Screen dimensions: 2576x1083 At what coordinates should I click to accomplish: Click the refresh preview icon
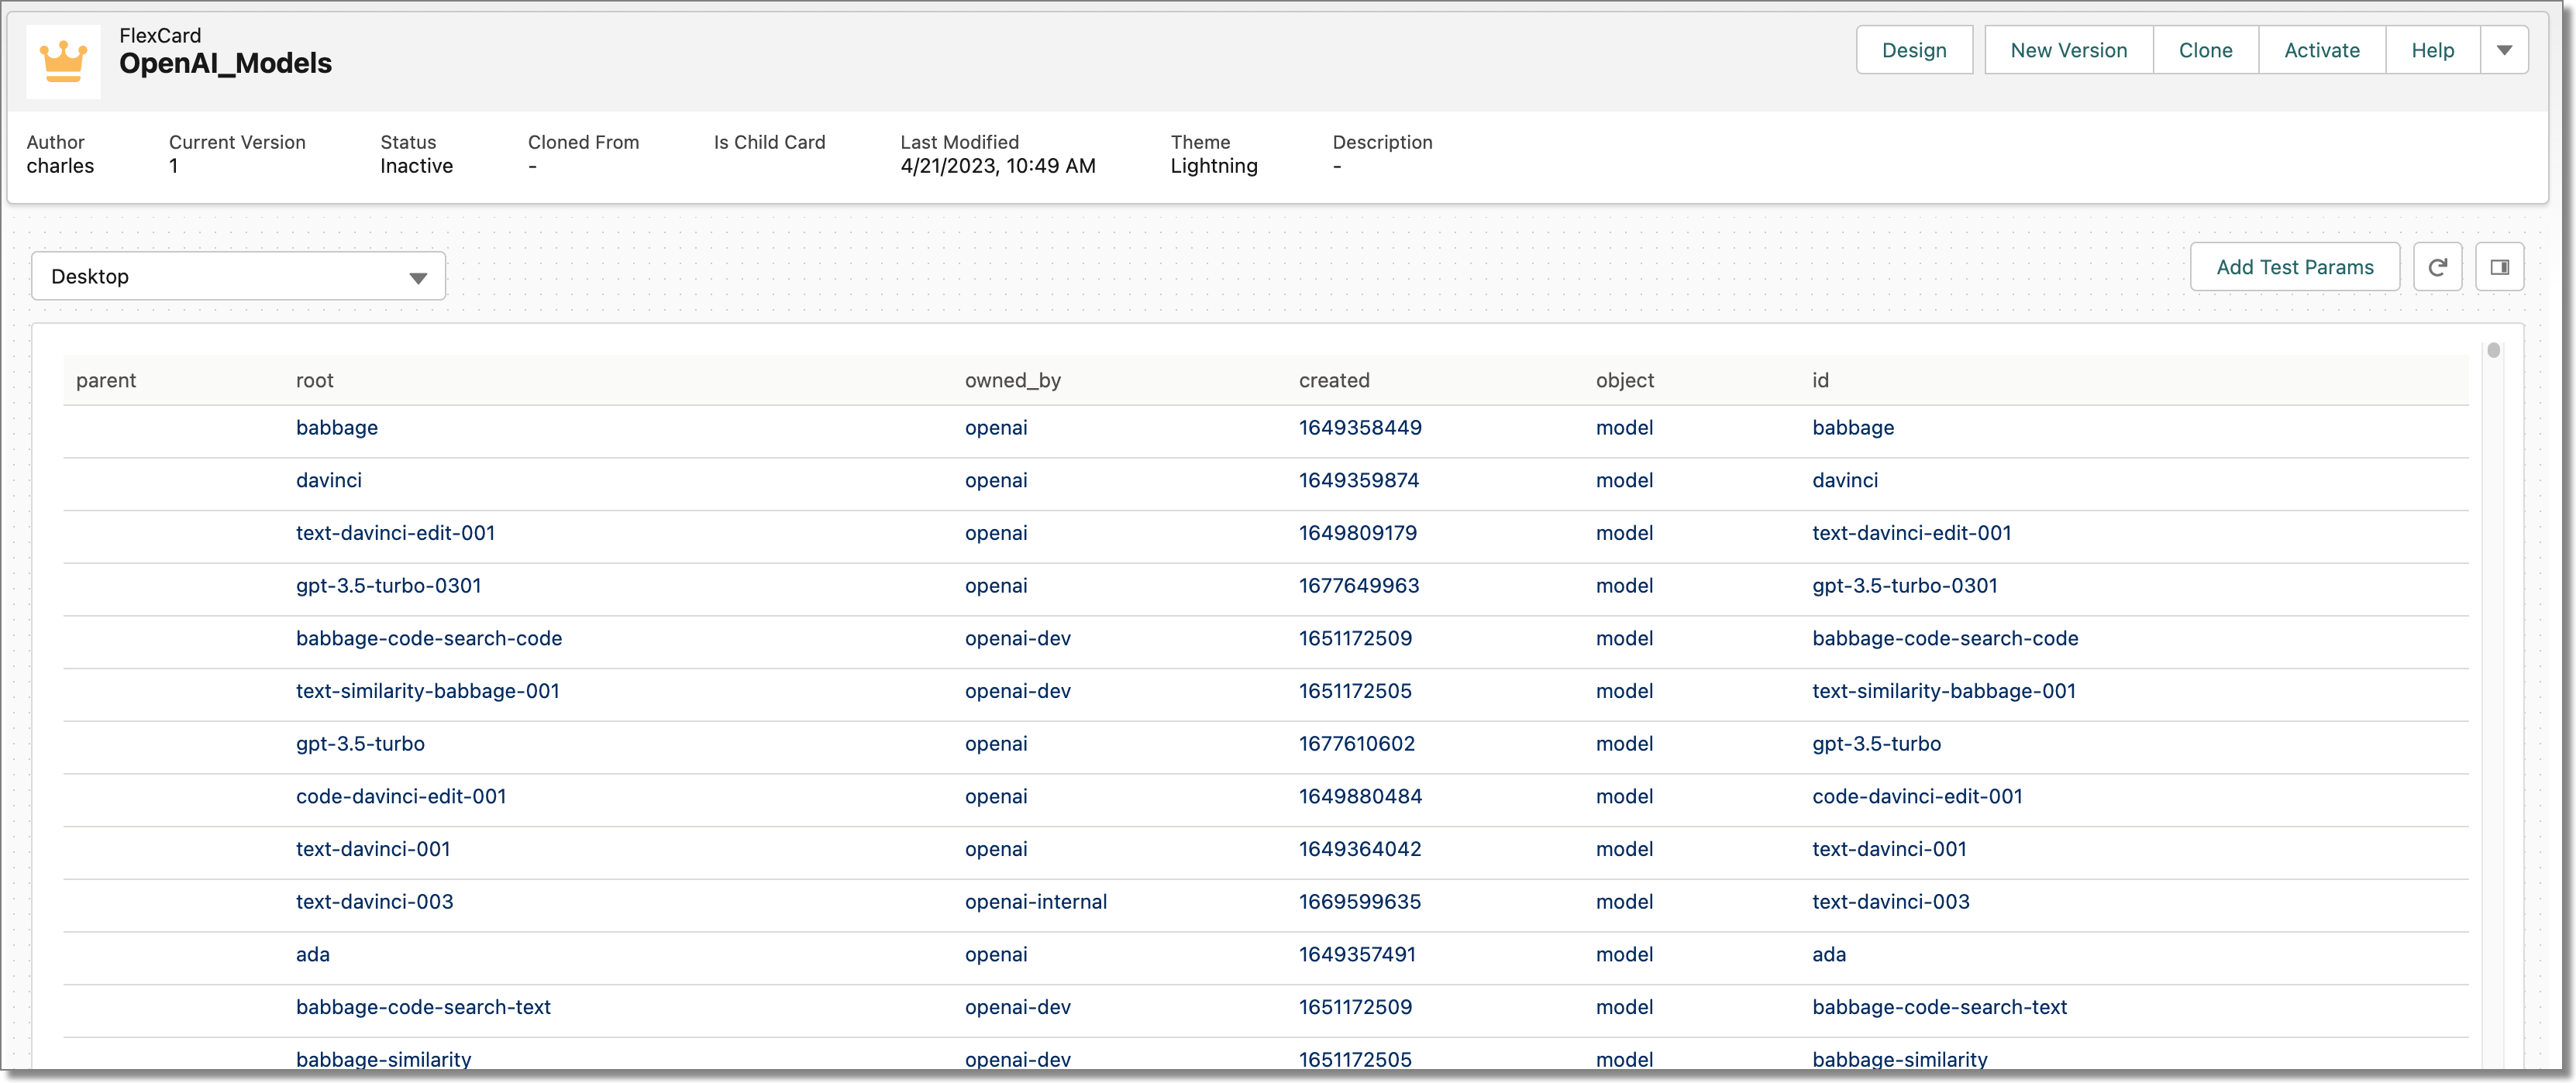click(2437, 267)
